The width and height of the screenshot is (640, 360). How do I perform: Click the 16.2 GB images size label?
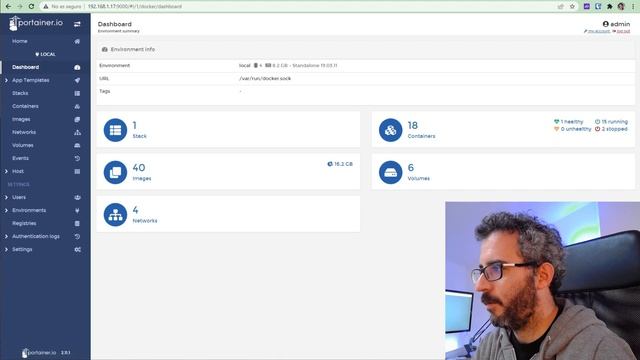340,164
